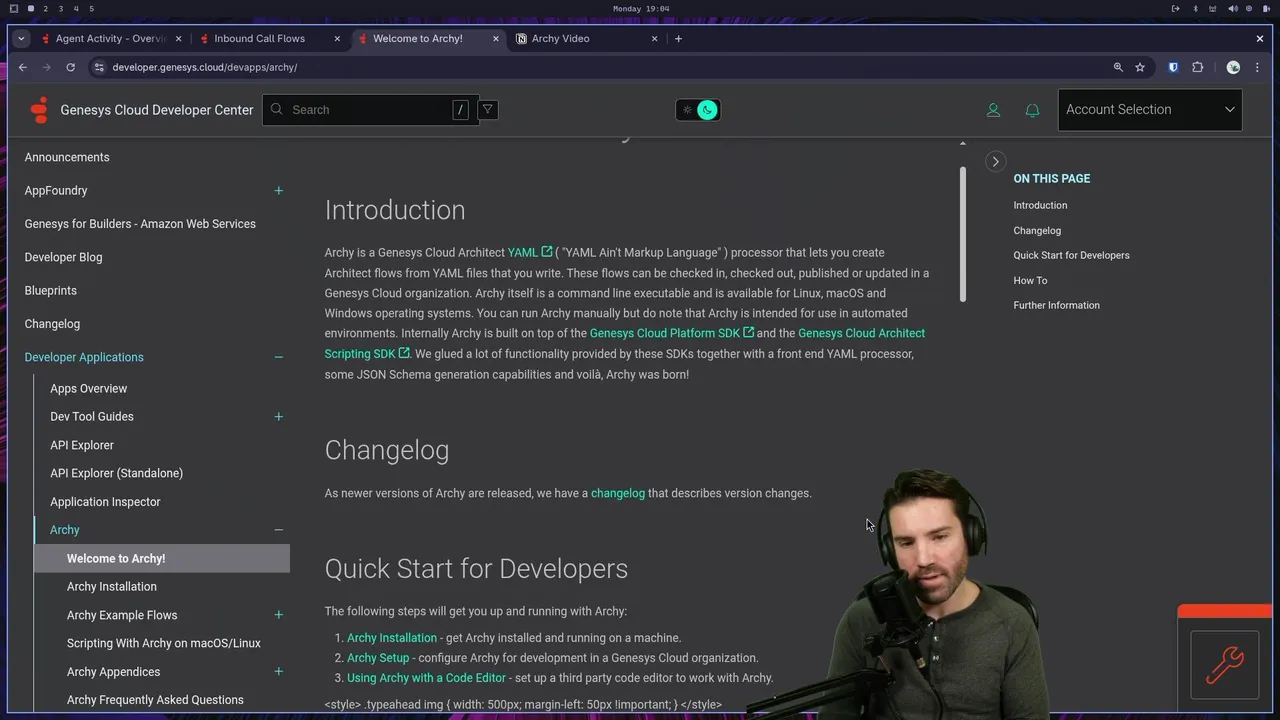Collapse the Developer Applications section
The width and height of the screenshot is (1280, 720).
(x=278, y=357)
